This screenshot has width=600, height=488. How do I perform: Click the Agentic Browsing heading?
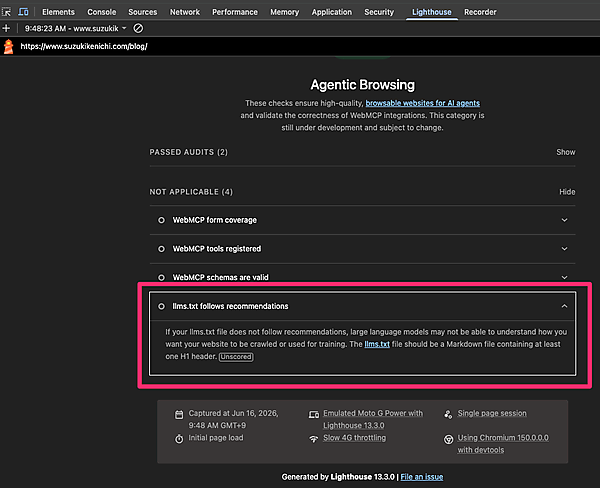362,85
